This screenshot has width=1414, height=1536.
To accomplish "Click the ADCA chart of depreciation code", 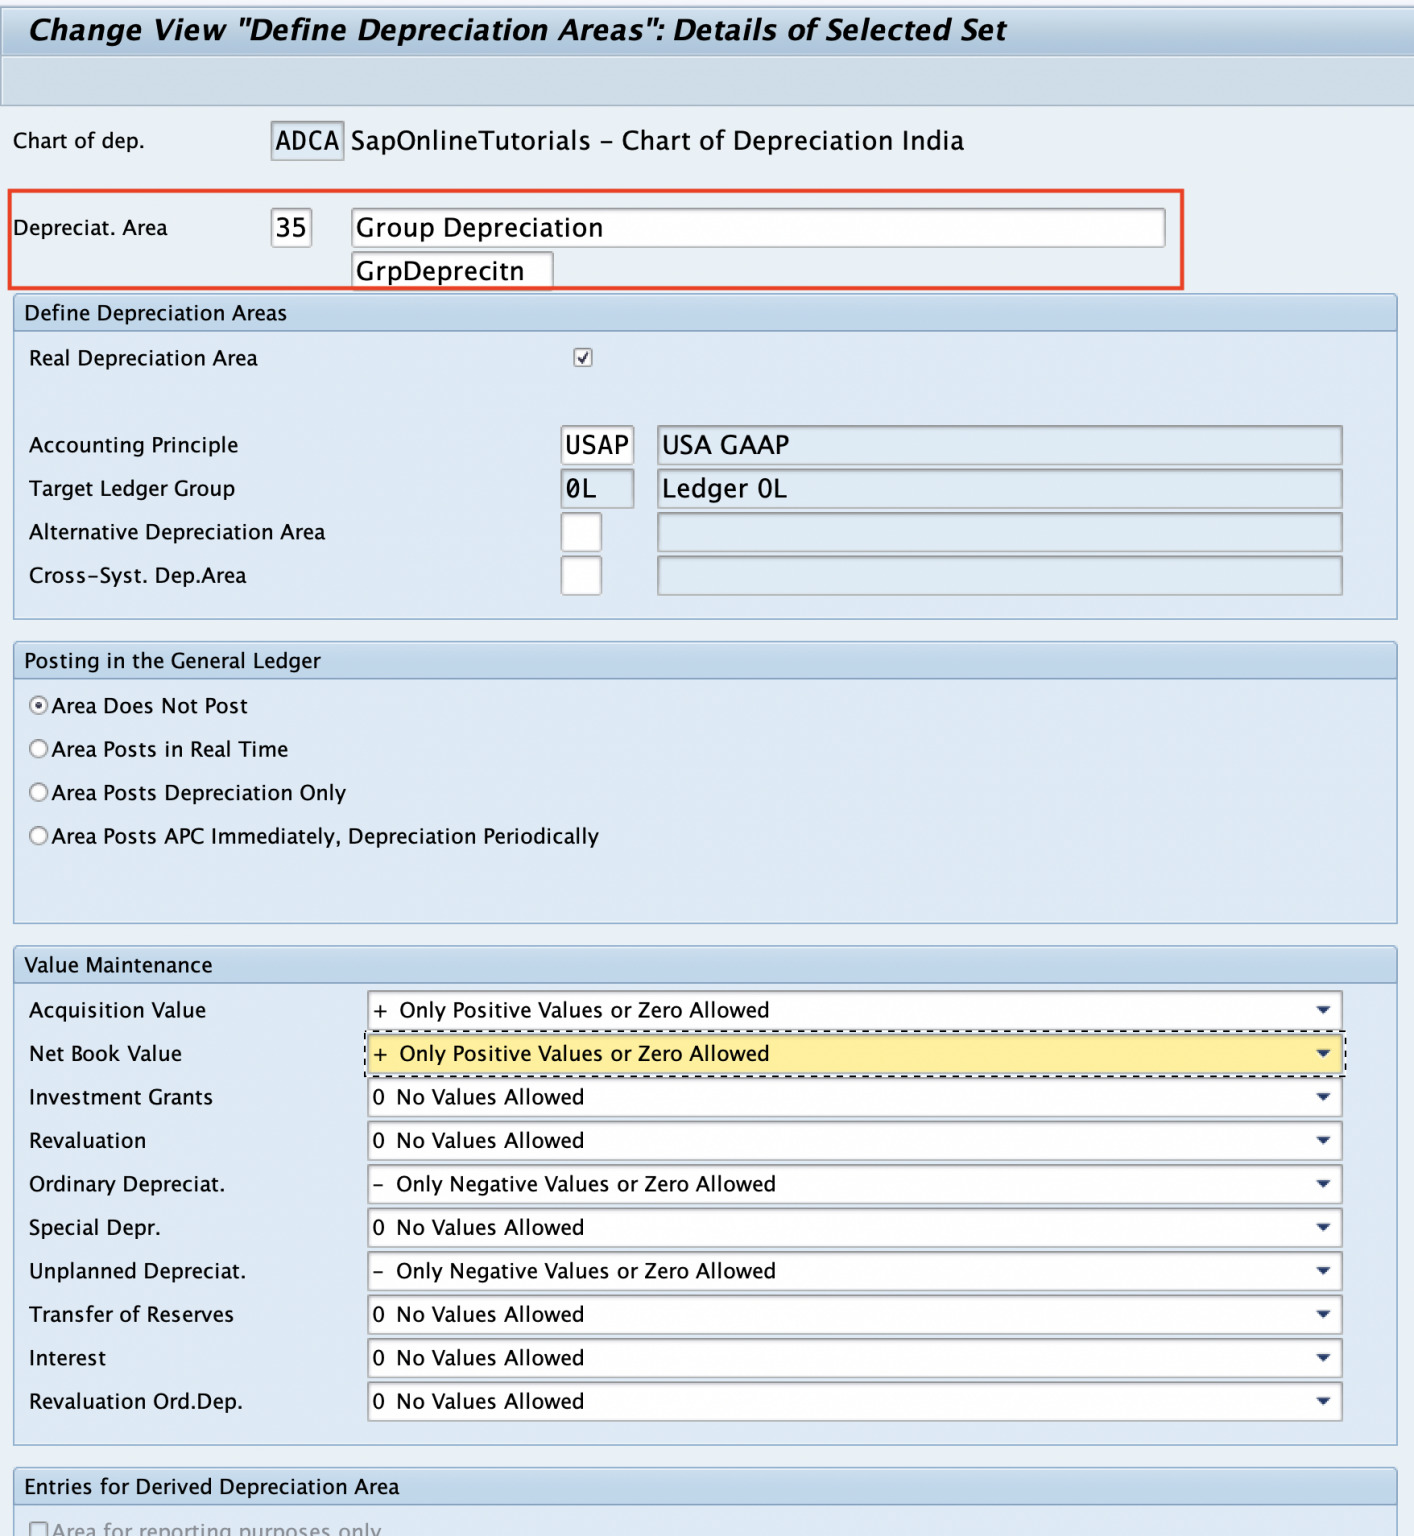I will 307,141.
